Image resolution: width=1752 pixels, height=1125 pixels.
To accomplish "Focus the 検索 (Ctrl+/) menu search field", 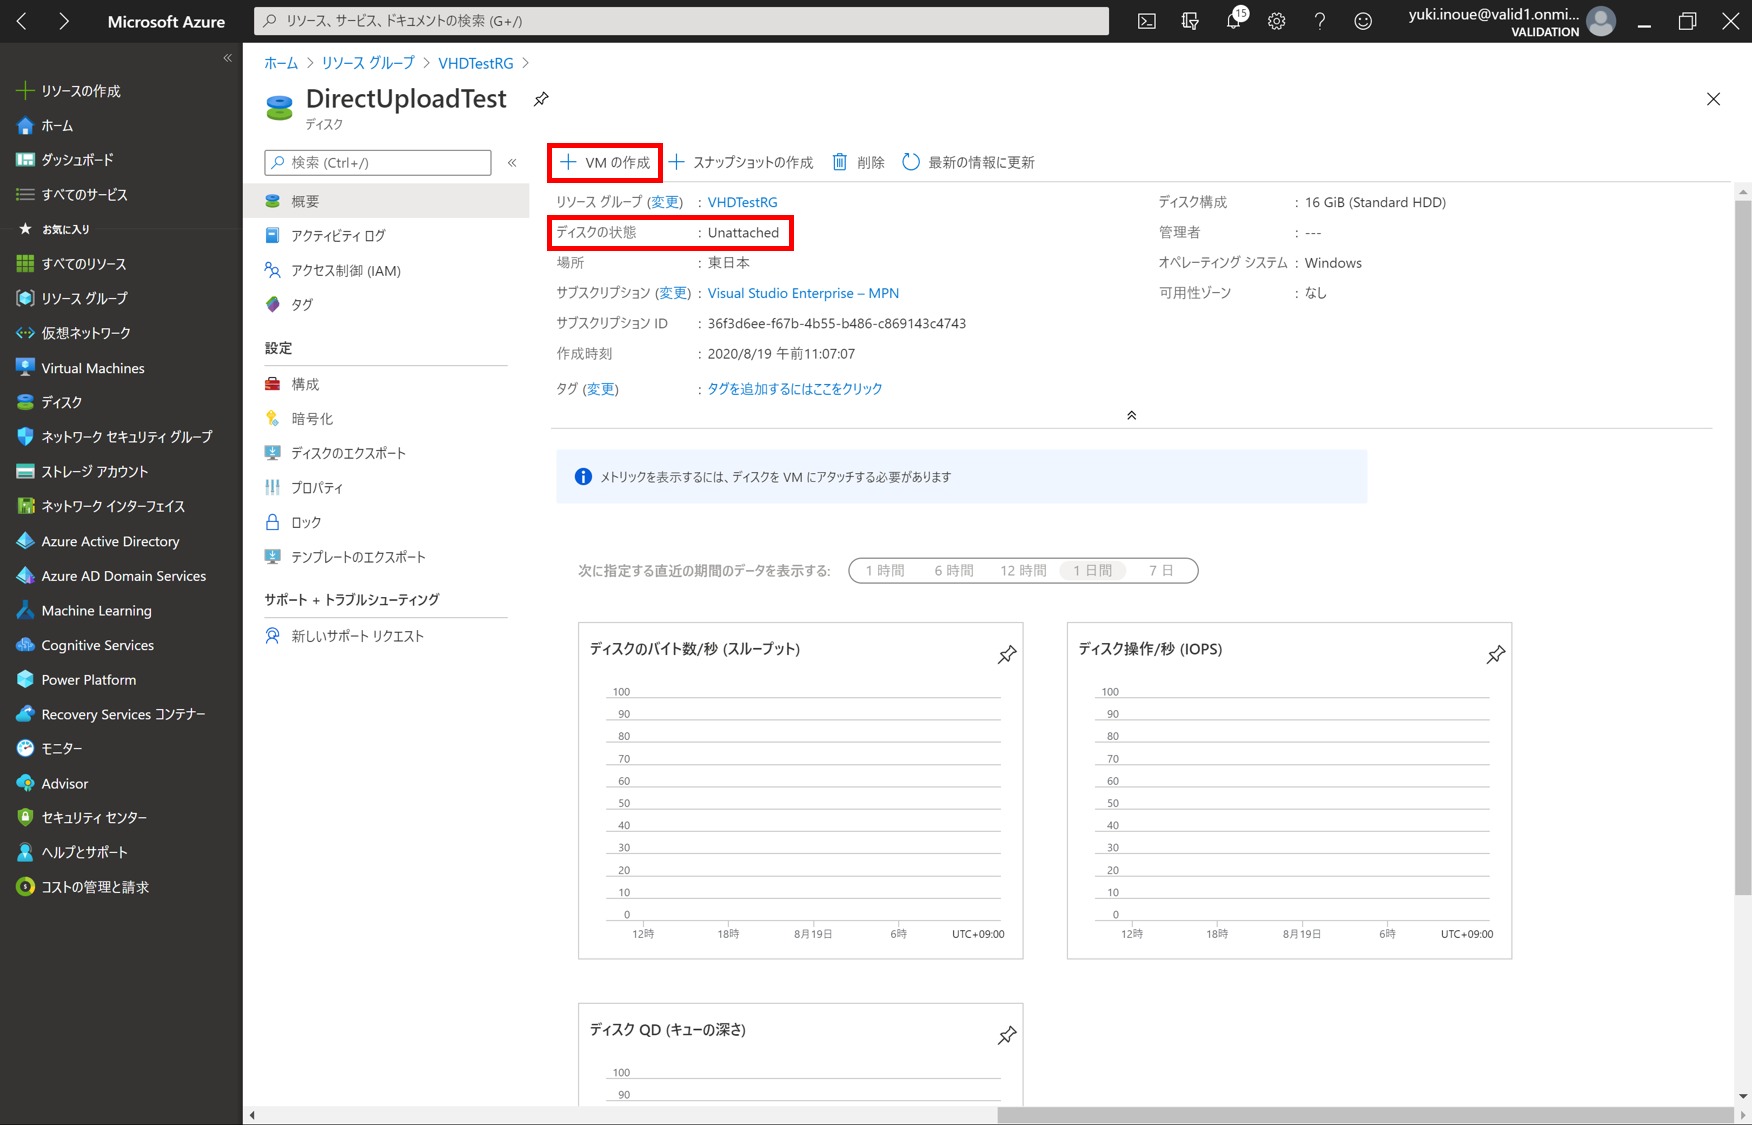I will [378, 163].
